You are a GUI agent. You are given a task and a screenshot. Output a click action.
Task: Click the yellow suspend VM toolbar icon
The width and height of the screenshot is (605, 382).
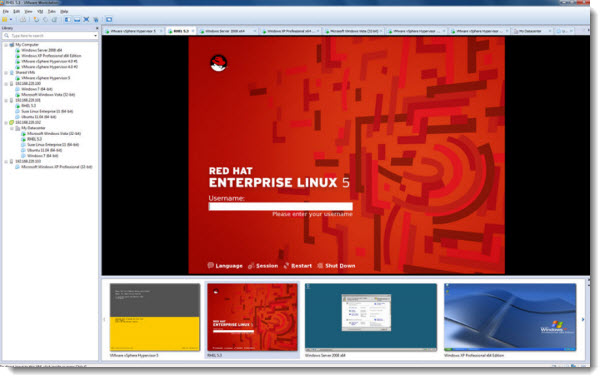click(x=5, y=19)
